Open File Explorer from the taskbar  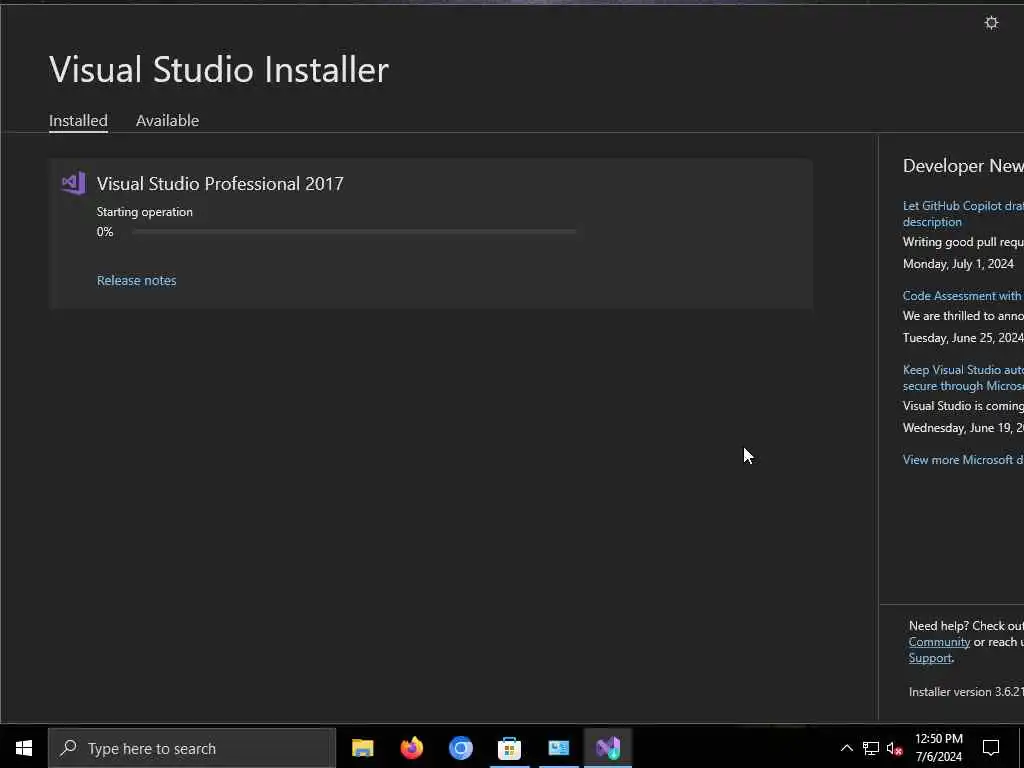(x=362, y=748)
